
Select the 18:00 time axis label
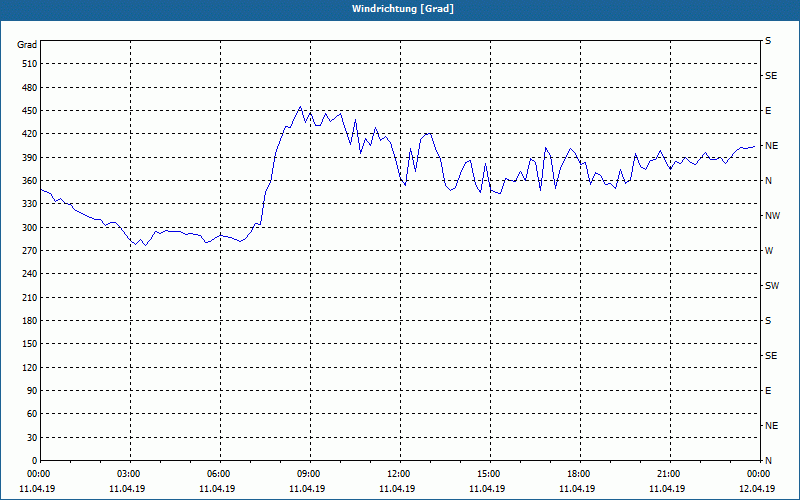pos(581,474)
